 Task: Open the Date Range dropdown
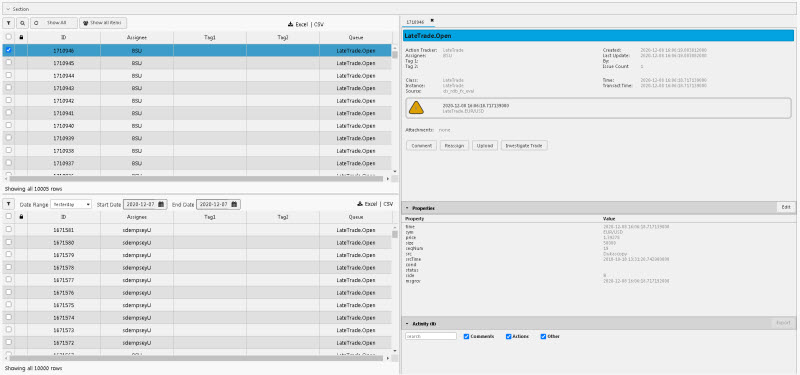click(x=71, y=204)
